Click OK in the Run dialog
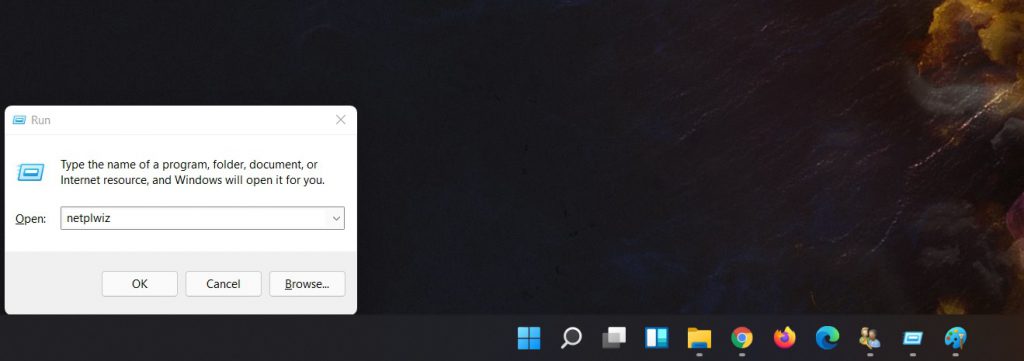The height and width of the screenshot is (361, 1024). tap(140, 284)
